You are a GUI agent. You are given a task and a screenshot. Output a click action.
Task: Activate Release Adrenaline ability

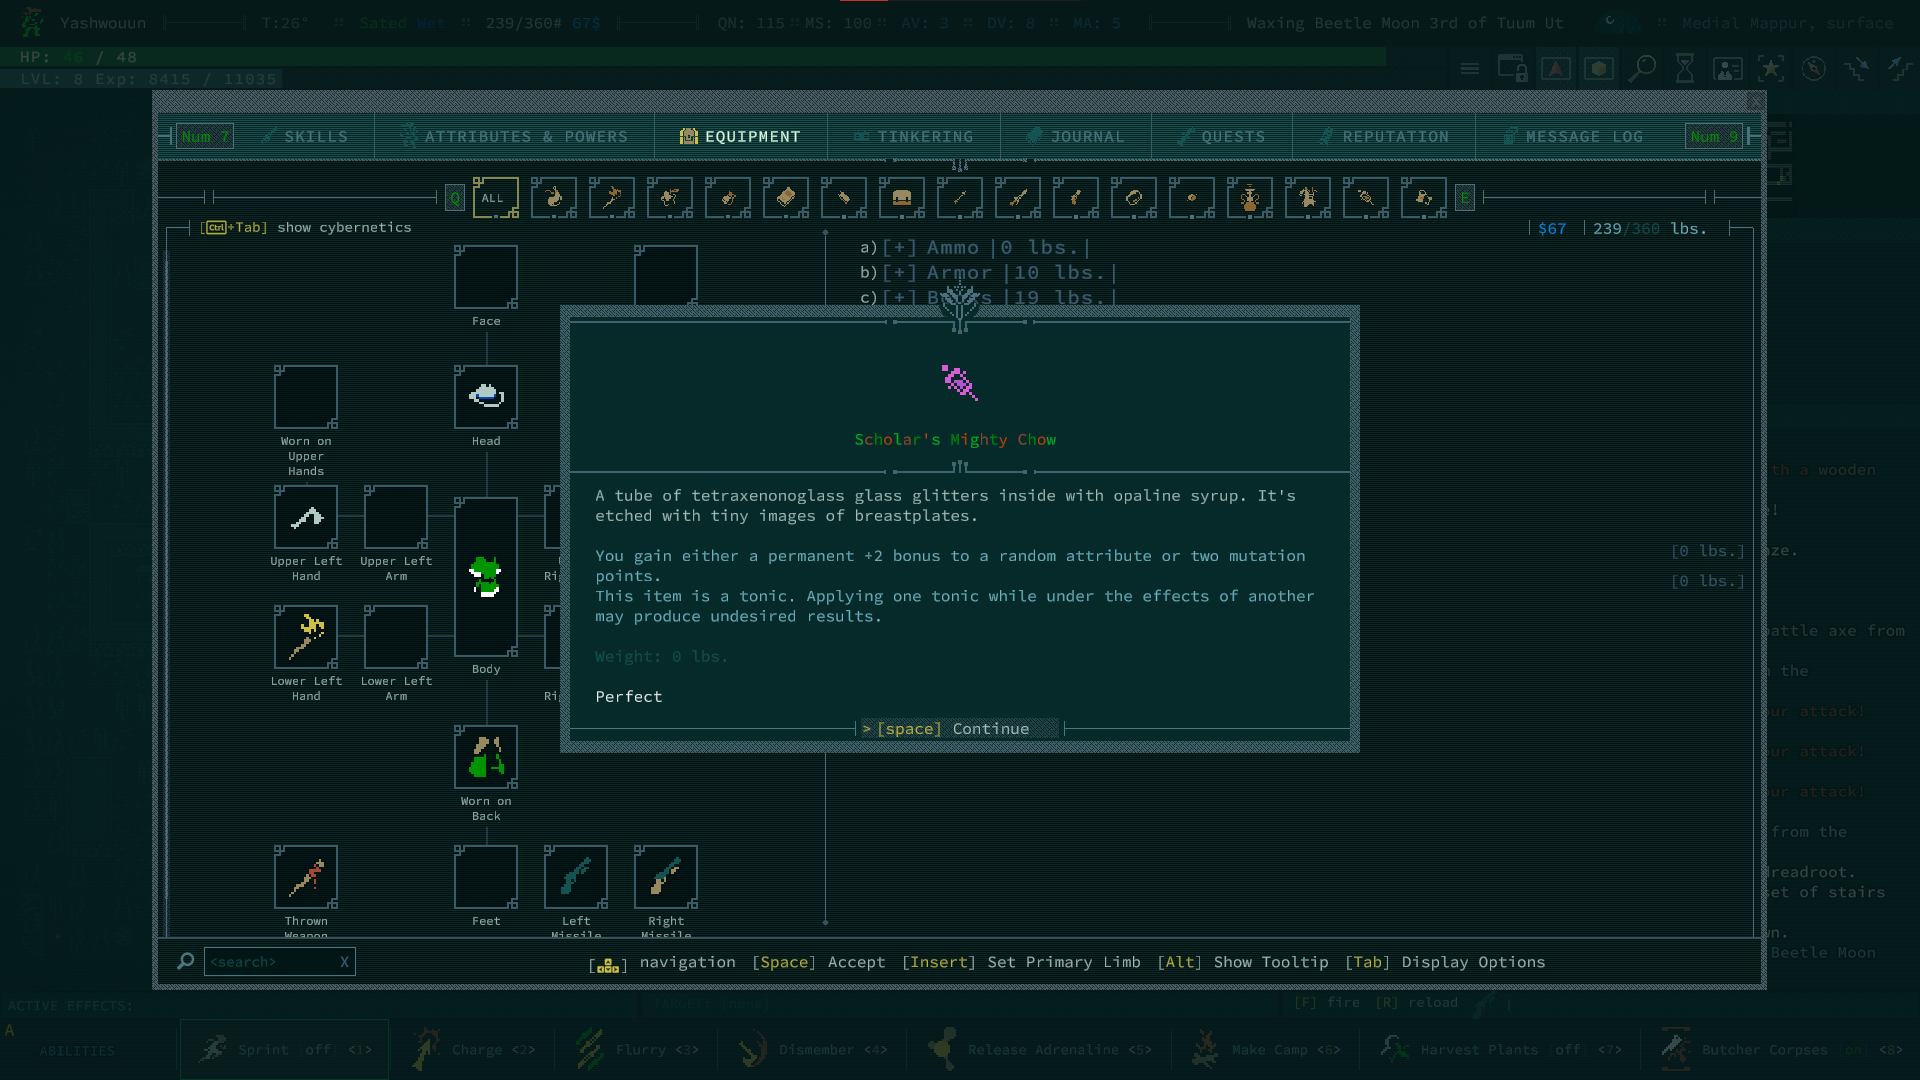point(1040,1050)
